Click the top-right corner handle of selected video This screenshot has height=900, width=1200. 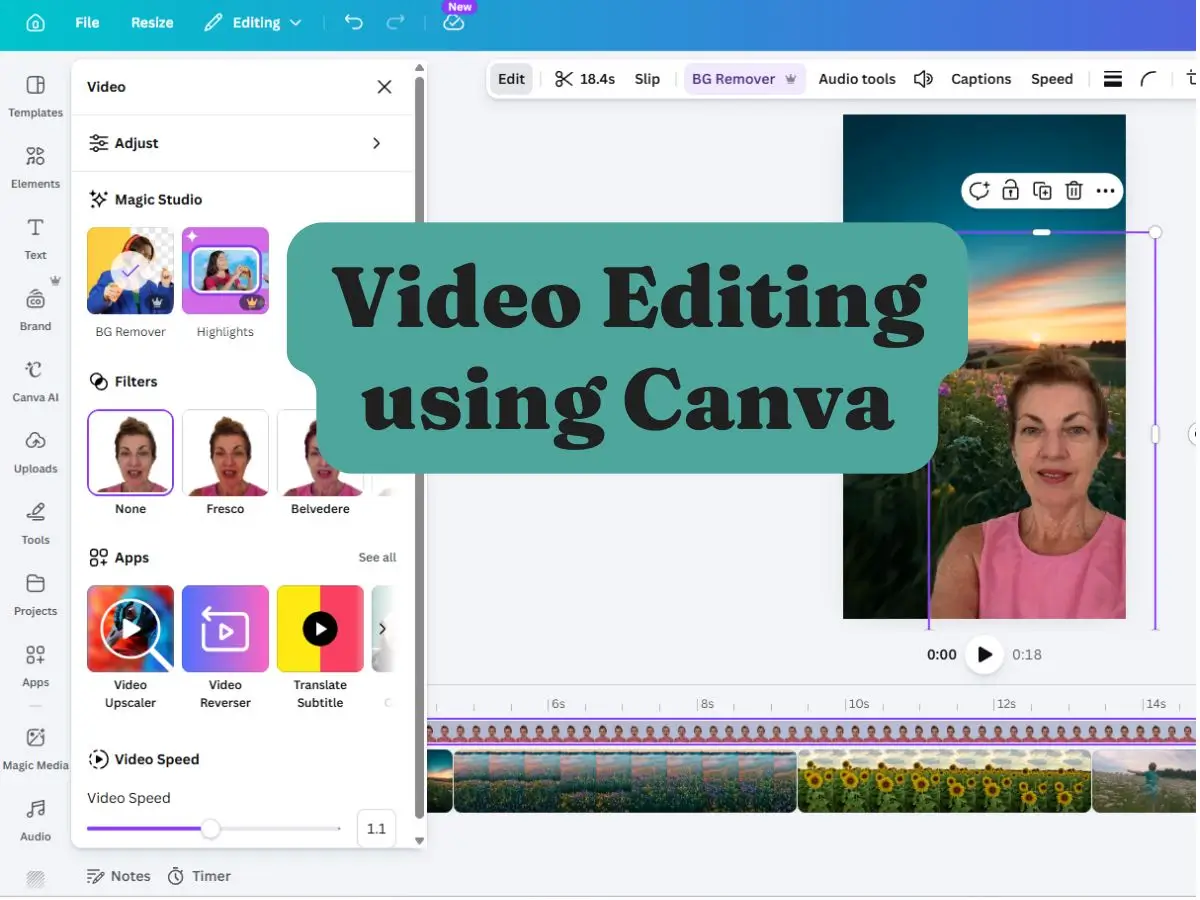1155,232
